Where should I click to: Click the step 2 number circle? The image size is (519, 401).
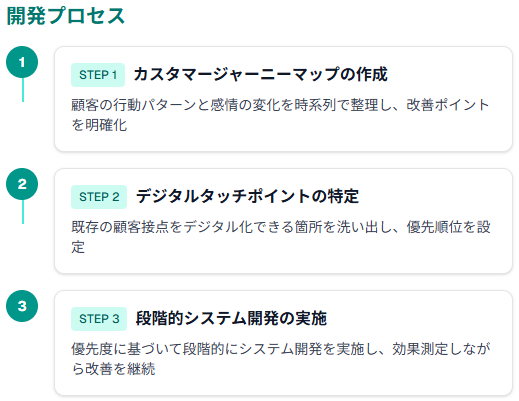tap(22, 184)
